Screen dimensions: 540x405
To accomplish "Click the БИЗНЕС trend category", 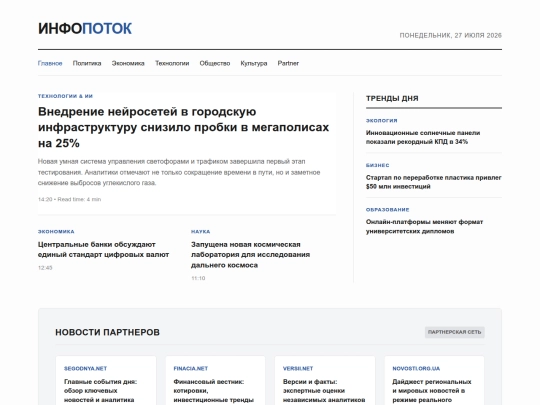I will click(377, 165).
